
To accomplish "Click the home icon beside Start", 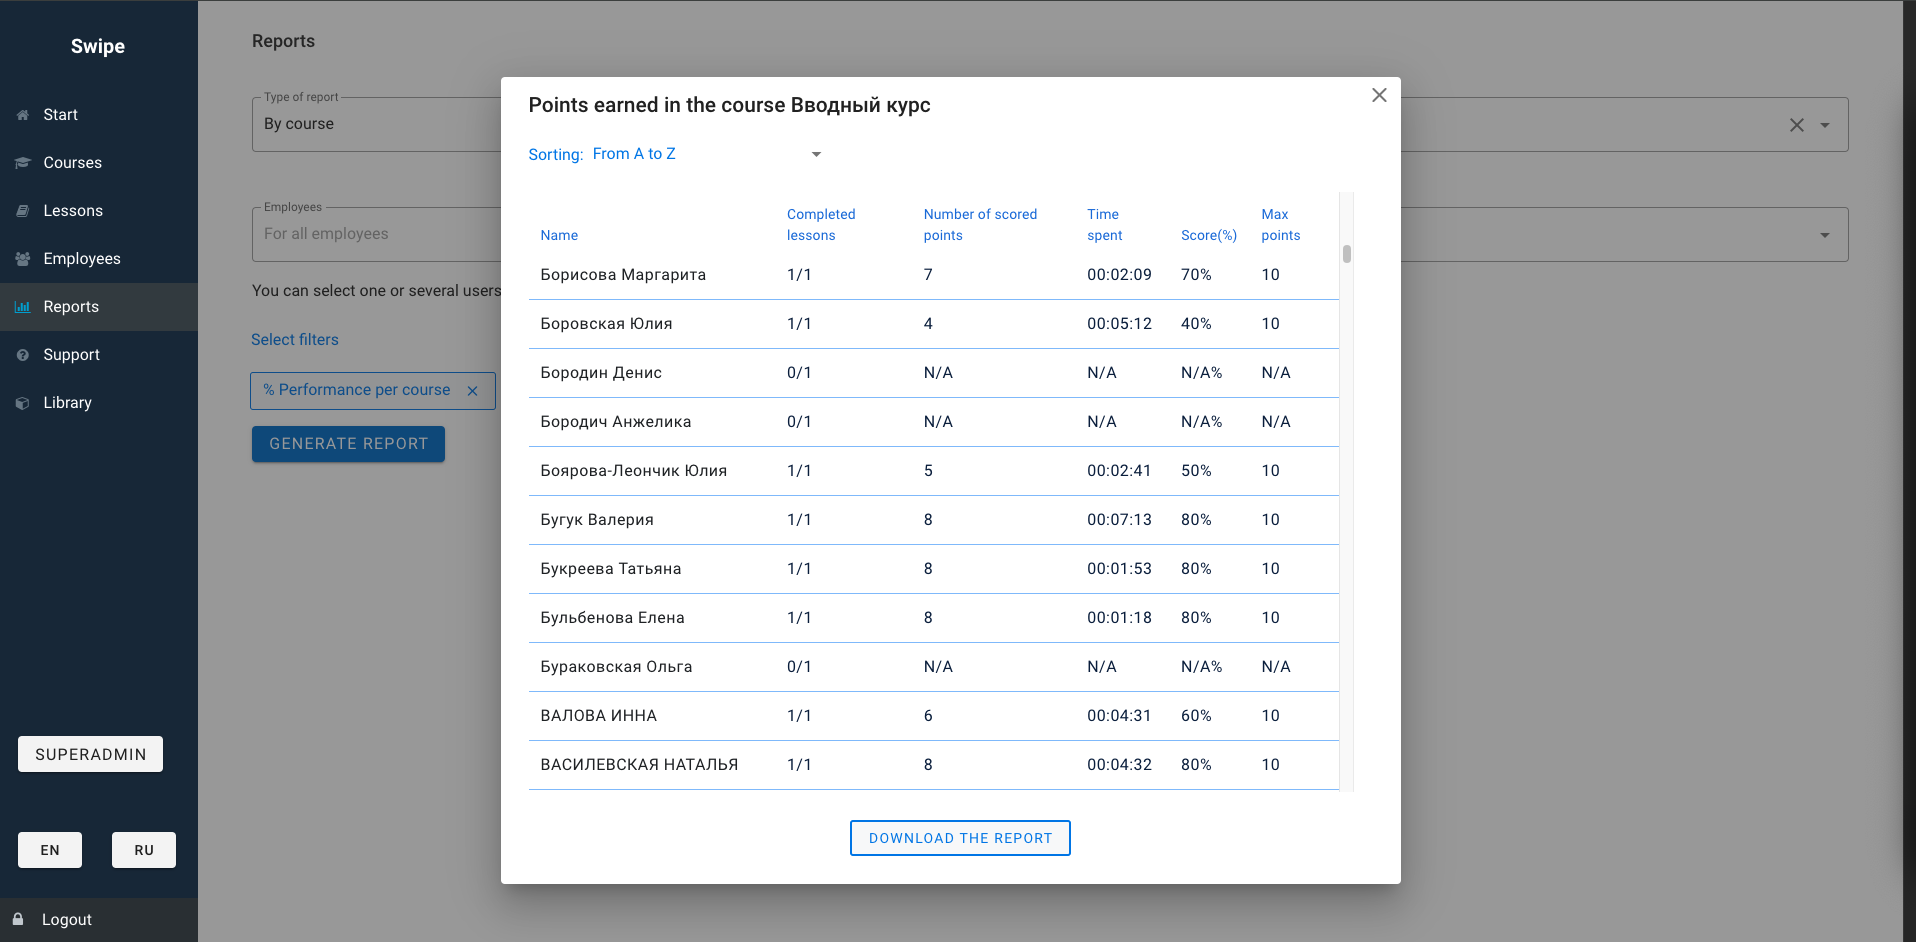I will [23, 115].
